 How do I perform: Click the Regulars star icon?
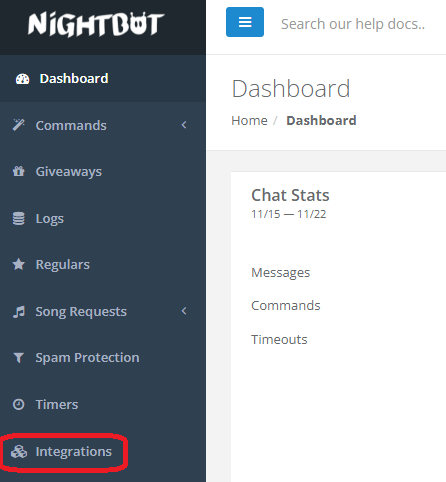[19, 264]
